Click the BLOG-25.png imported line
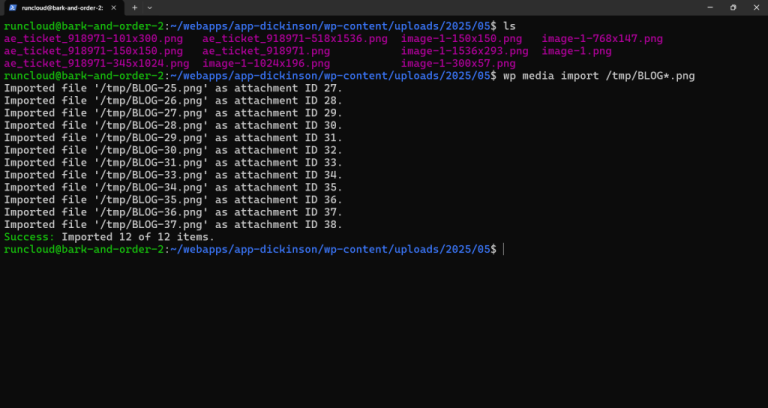The width and height of the screenshot is (768, 408). 172,88
